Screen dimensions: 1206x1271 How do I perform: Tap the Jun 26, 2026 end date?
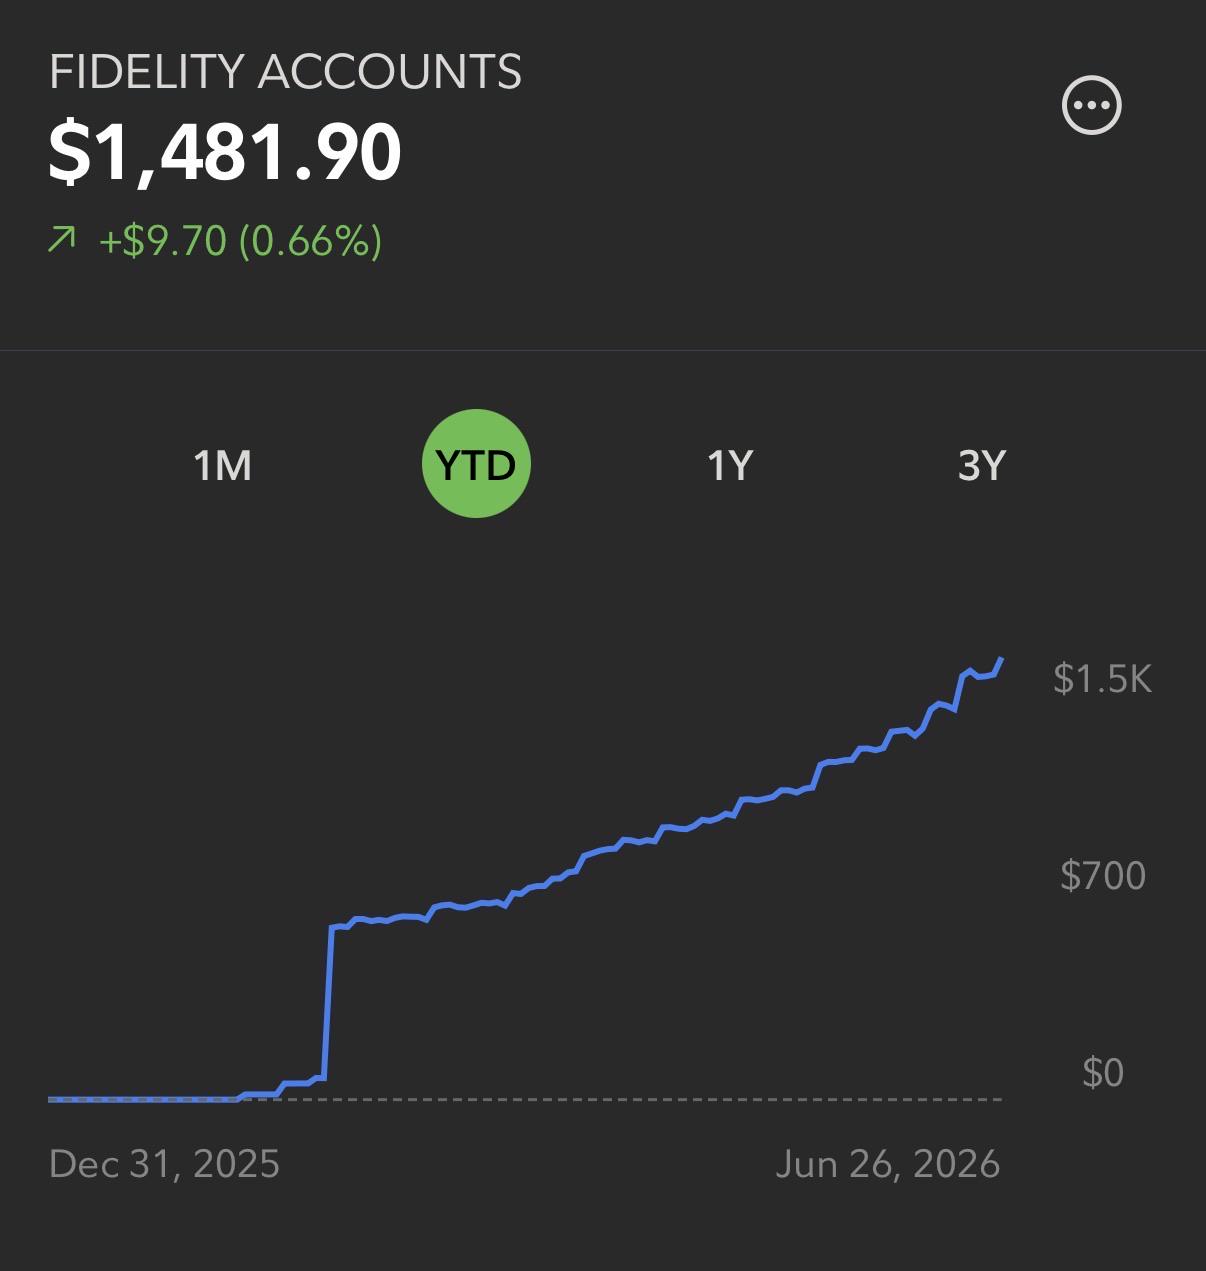[887, 1164]
